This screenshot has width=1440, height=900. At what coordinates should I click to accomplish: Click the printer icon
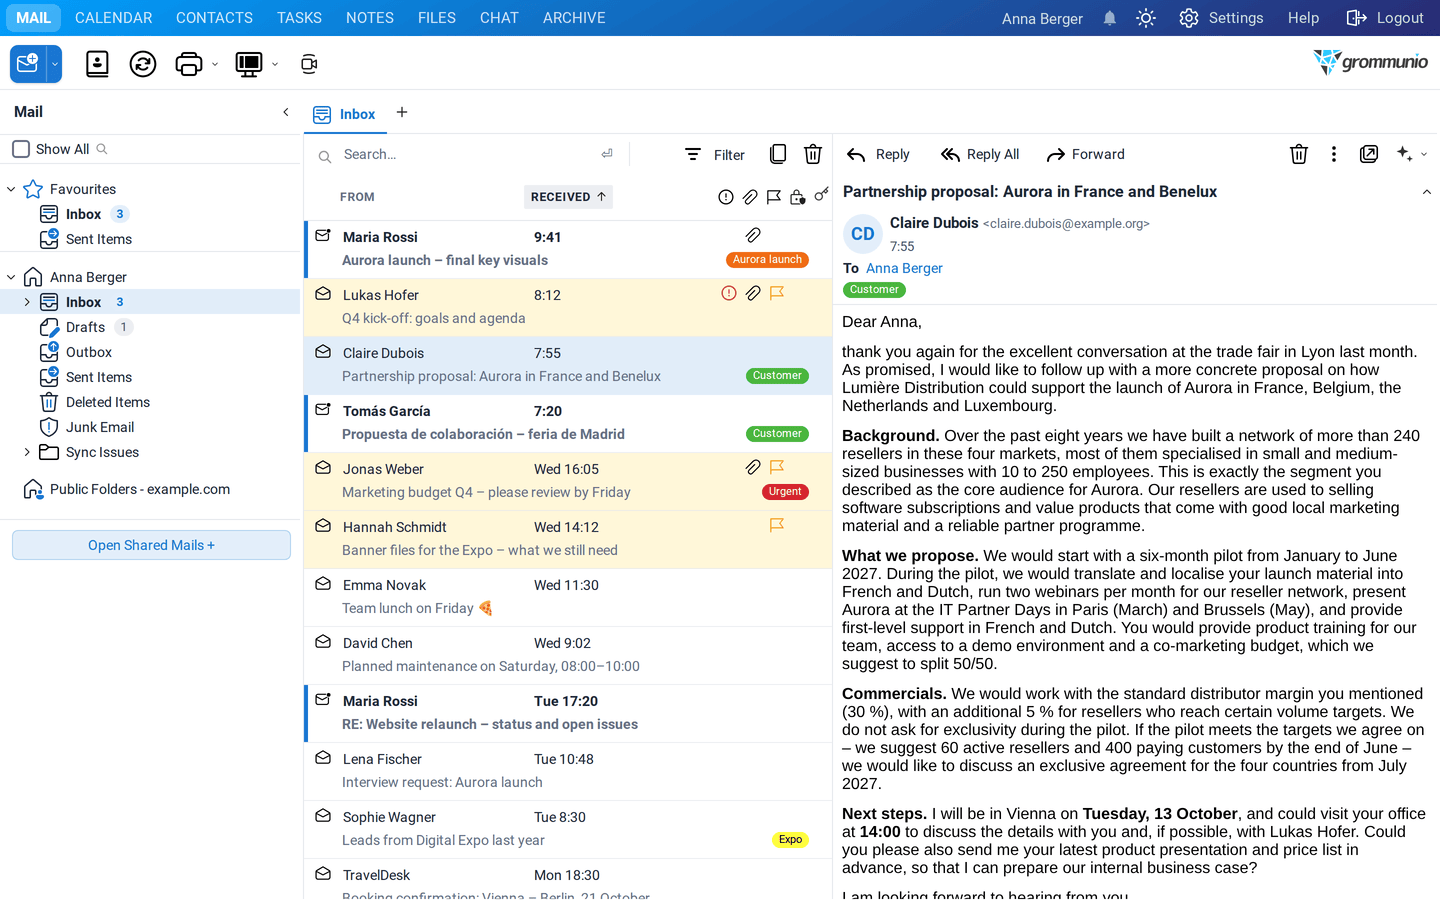pos(188,64)
